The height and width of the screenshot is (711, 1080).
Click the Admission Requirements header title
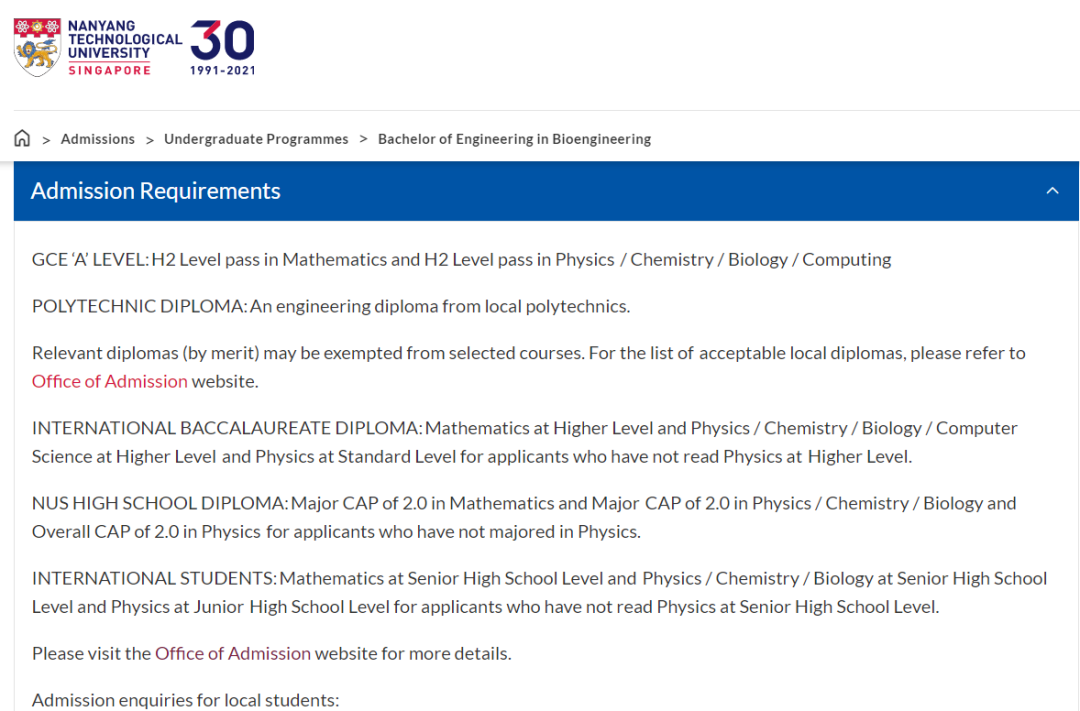click(x=156, y=191)
